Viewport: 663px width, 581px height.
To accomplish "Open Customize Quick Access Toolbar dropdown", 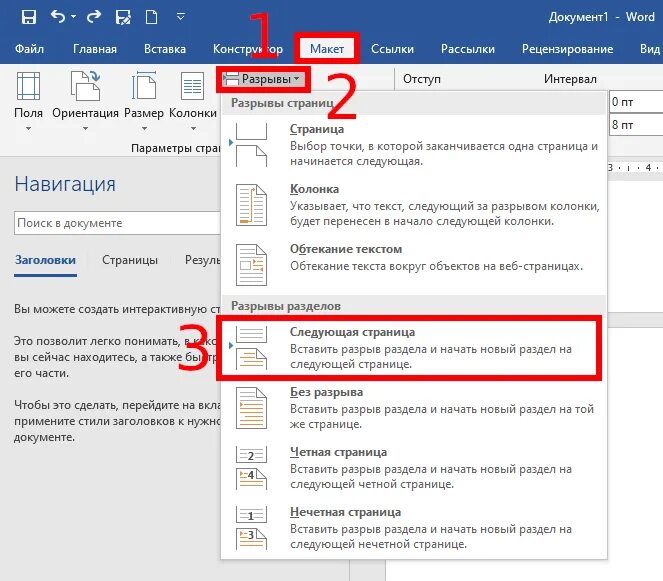I will pos(181,17).
